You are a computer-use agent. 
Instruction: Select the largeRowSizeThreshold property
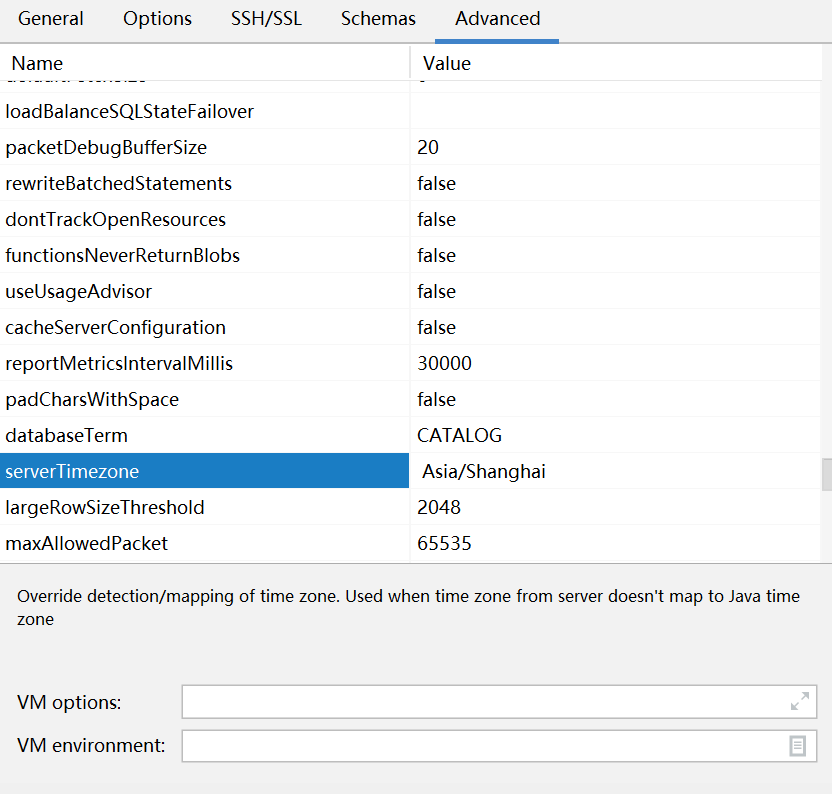coord(204,507)
